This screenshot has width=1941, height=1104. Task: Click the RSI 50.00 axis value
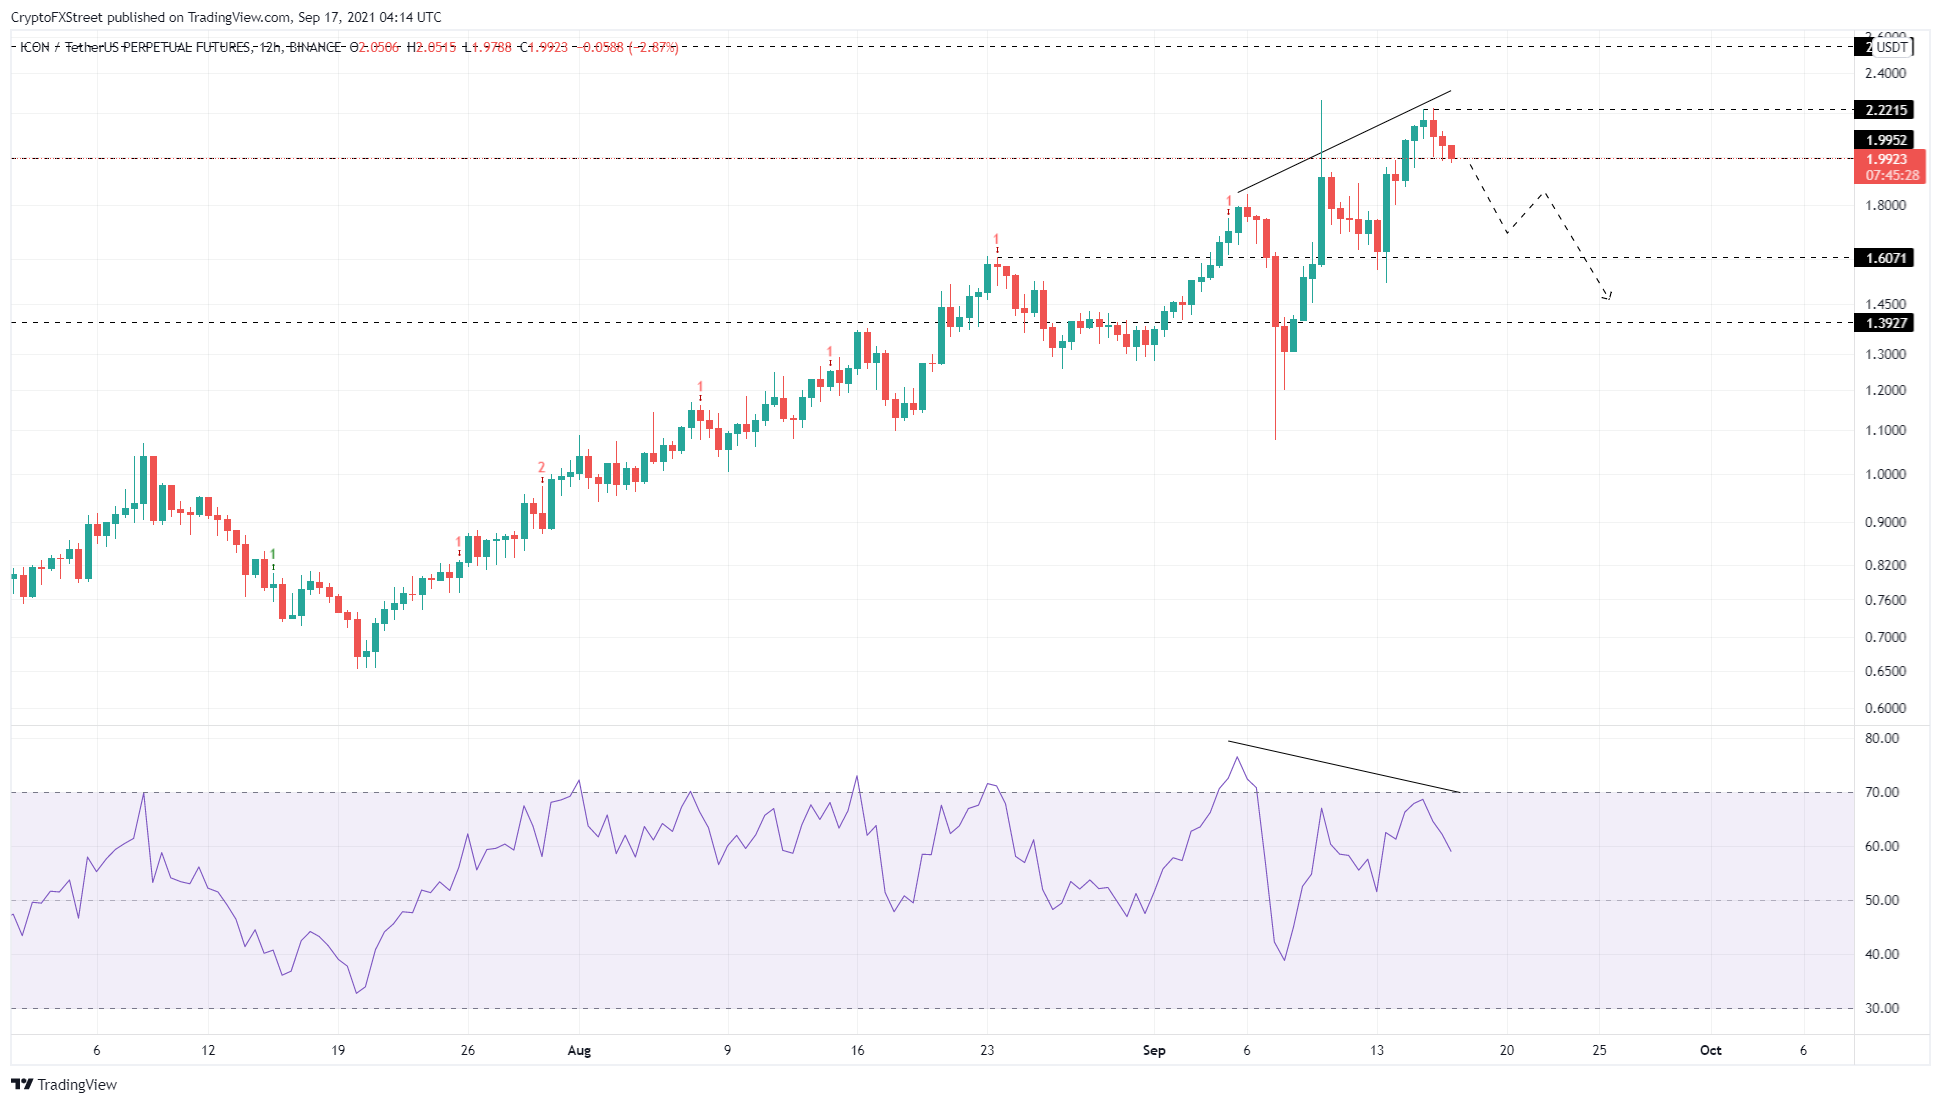pyautogui.click(x=1882, y=901)
